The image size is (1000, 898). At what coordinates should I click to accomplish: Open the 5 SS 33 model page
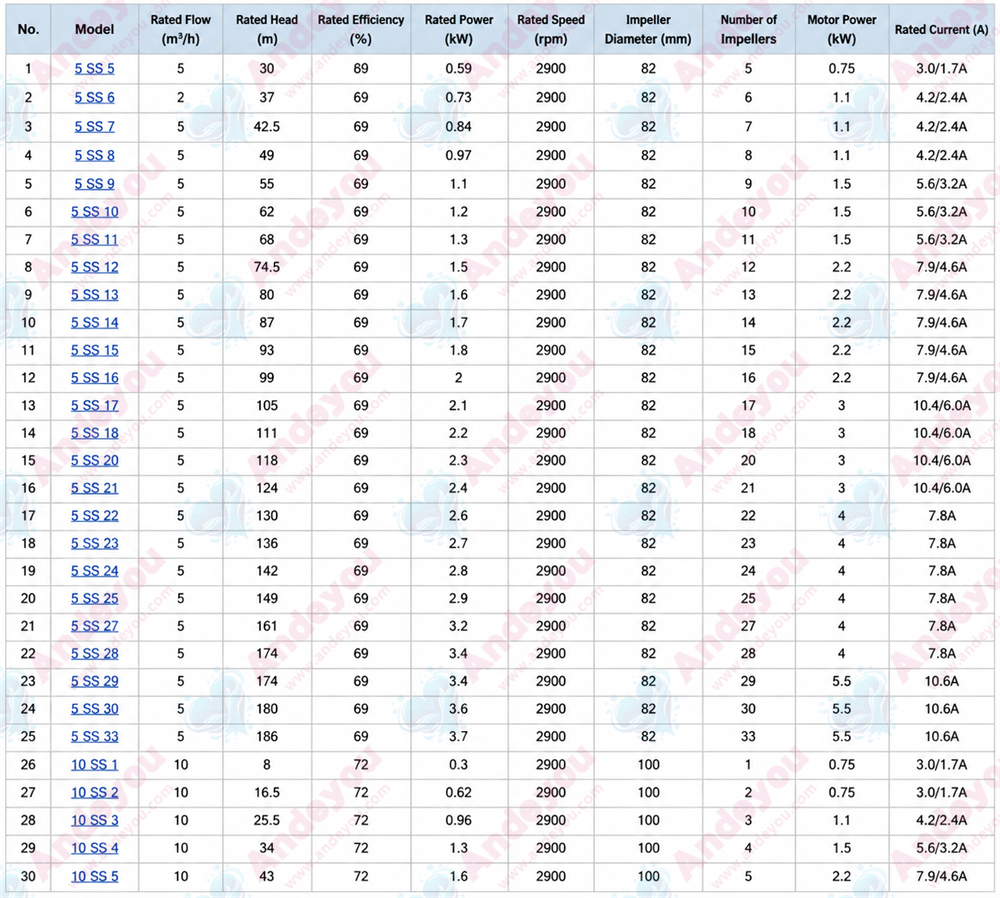click(x=94, y=736)
